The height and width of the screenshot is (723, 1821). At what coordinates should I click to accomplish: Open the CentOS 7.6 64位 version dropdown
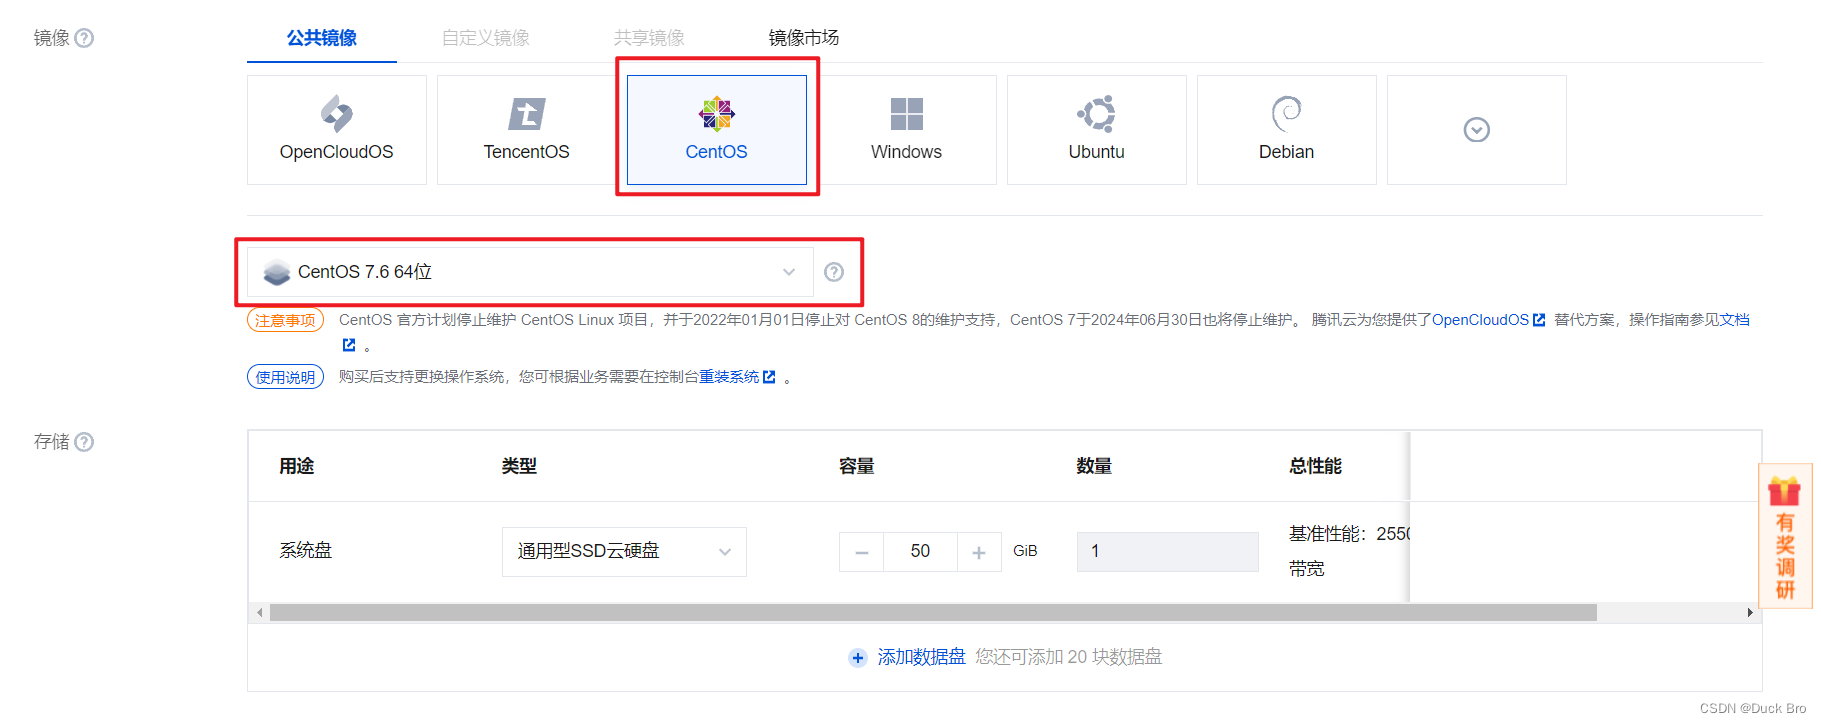[530, 272]
